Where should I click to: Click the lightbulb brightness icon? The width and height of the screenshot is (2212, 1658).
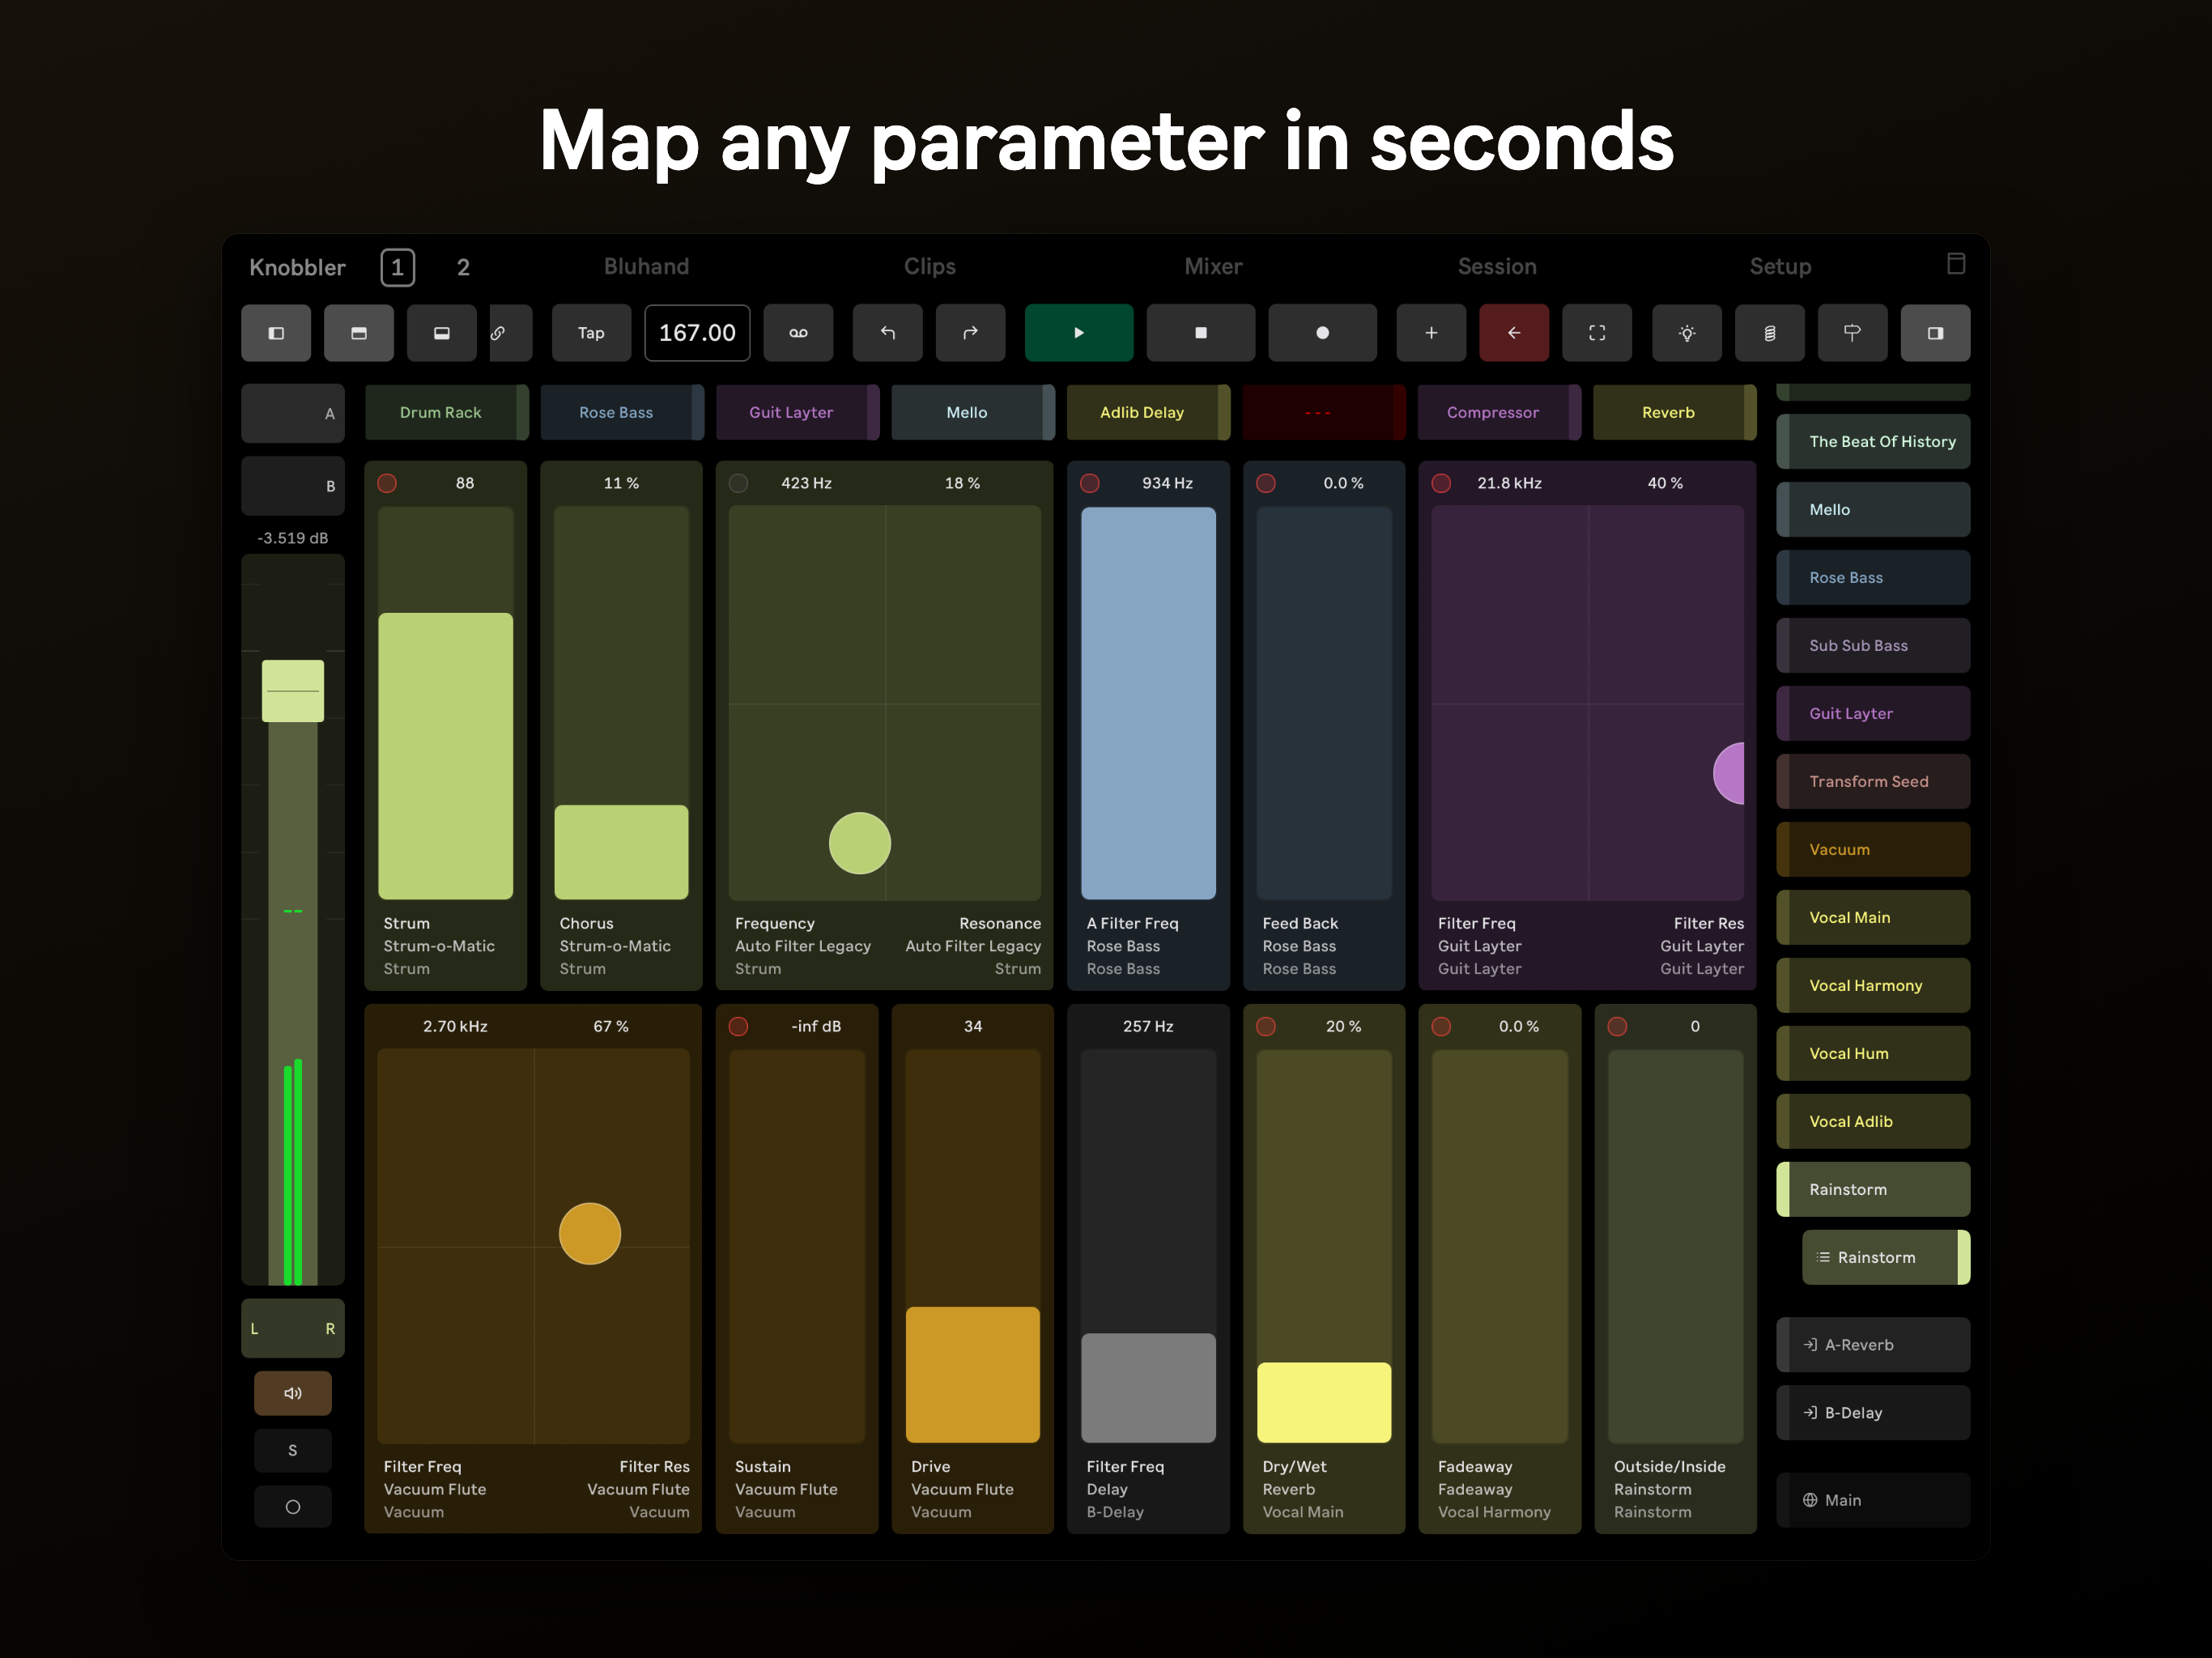[x=1687, y=333]
